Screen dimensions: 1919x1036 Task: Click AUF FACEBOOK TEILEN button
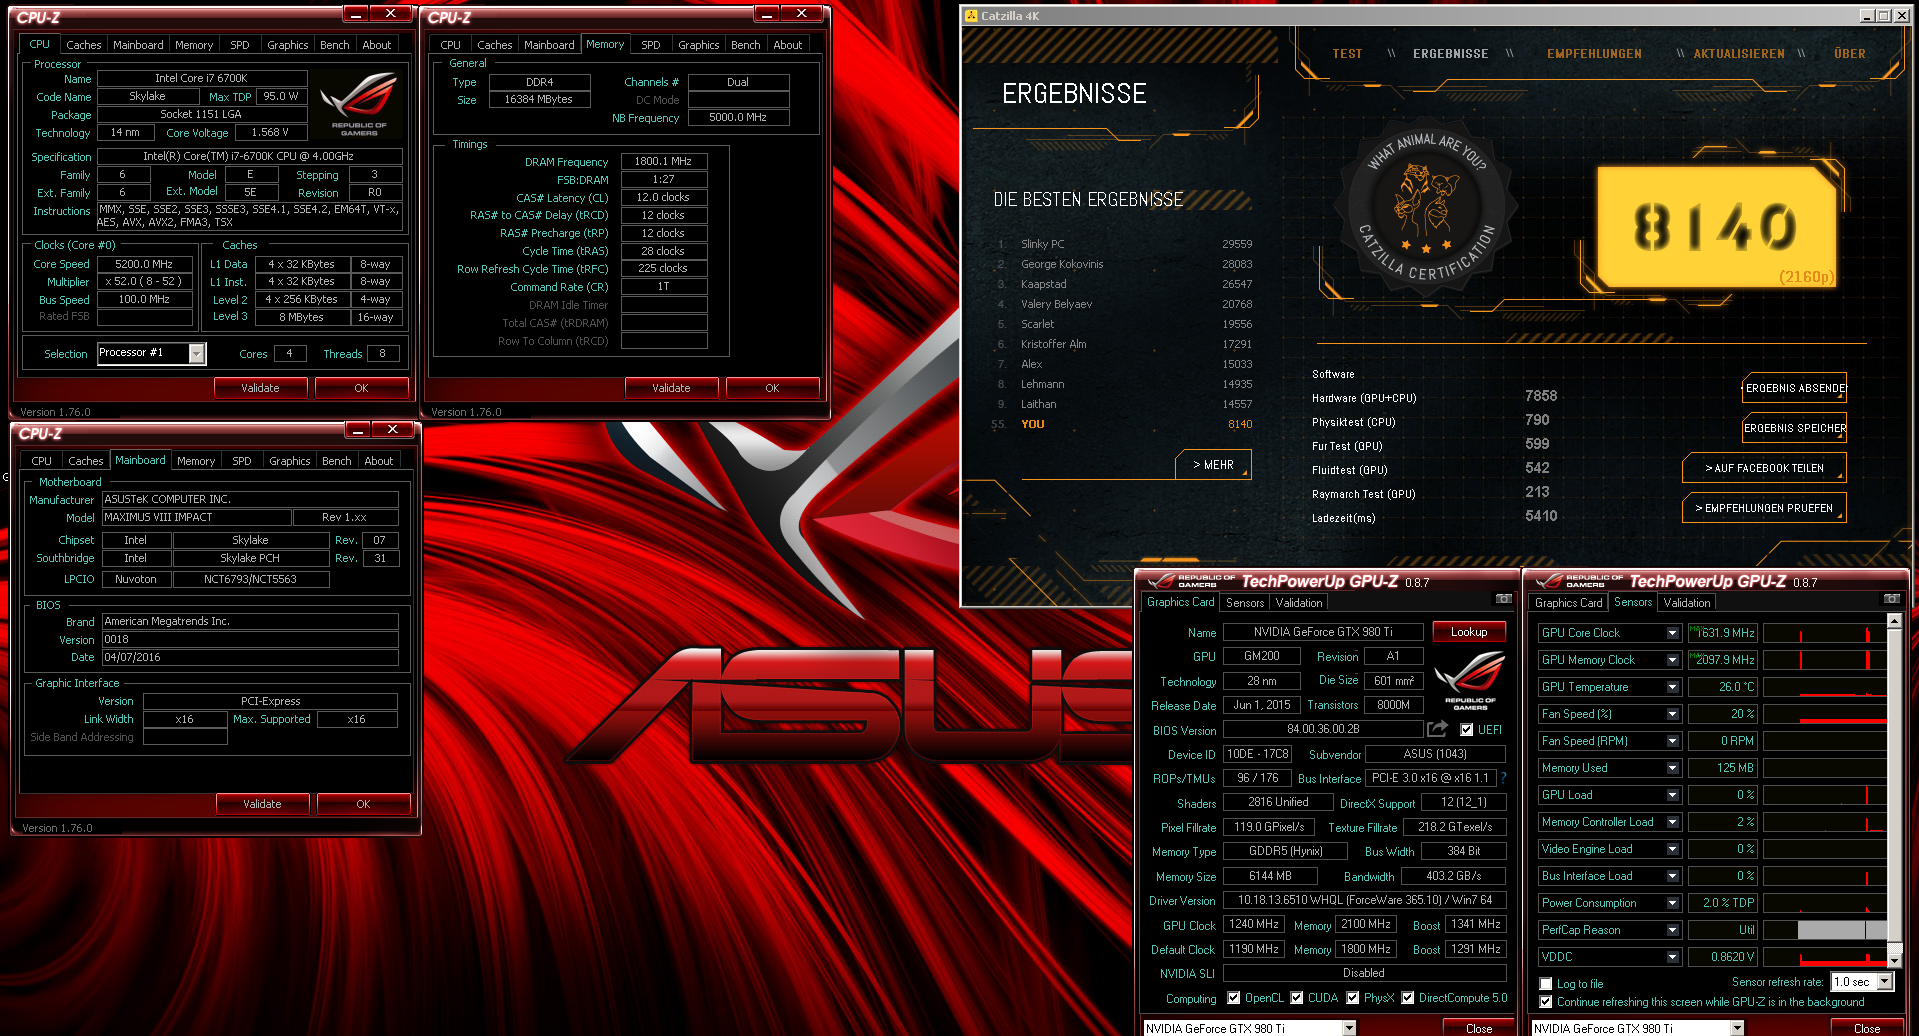(x=1764, y=468)
